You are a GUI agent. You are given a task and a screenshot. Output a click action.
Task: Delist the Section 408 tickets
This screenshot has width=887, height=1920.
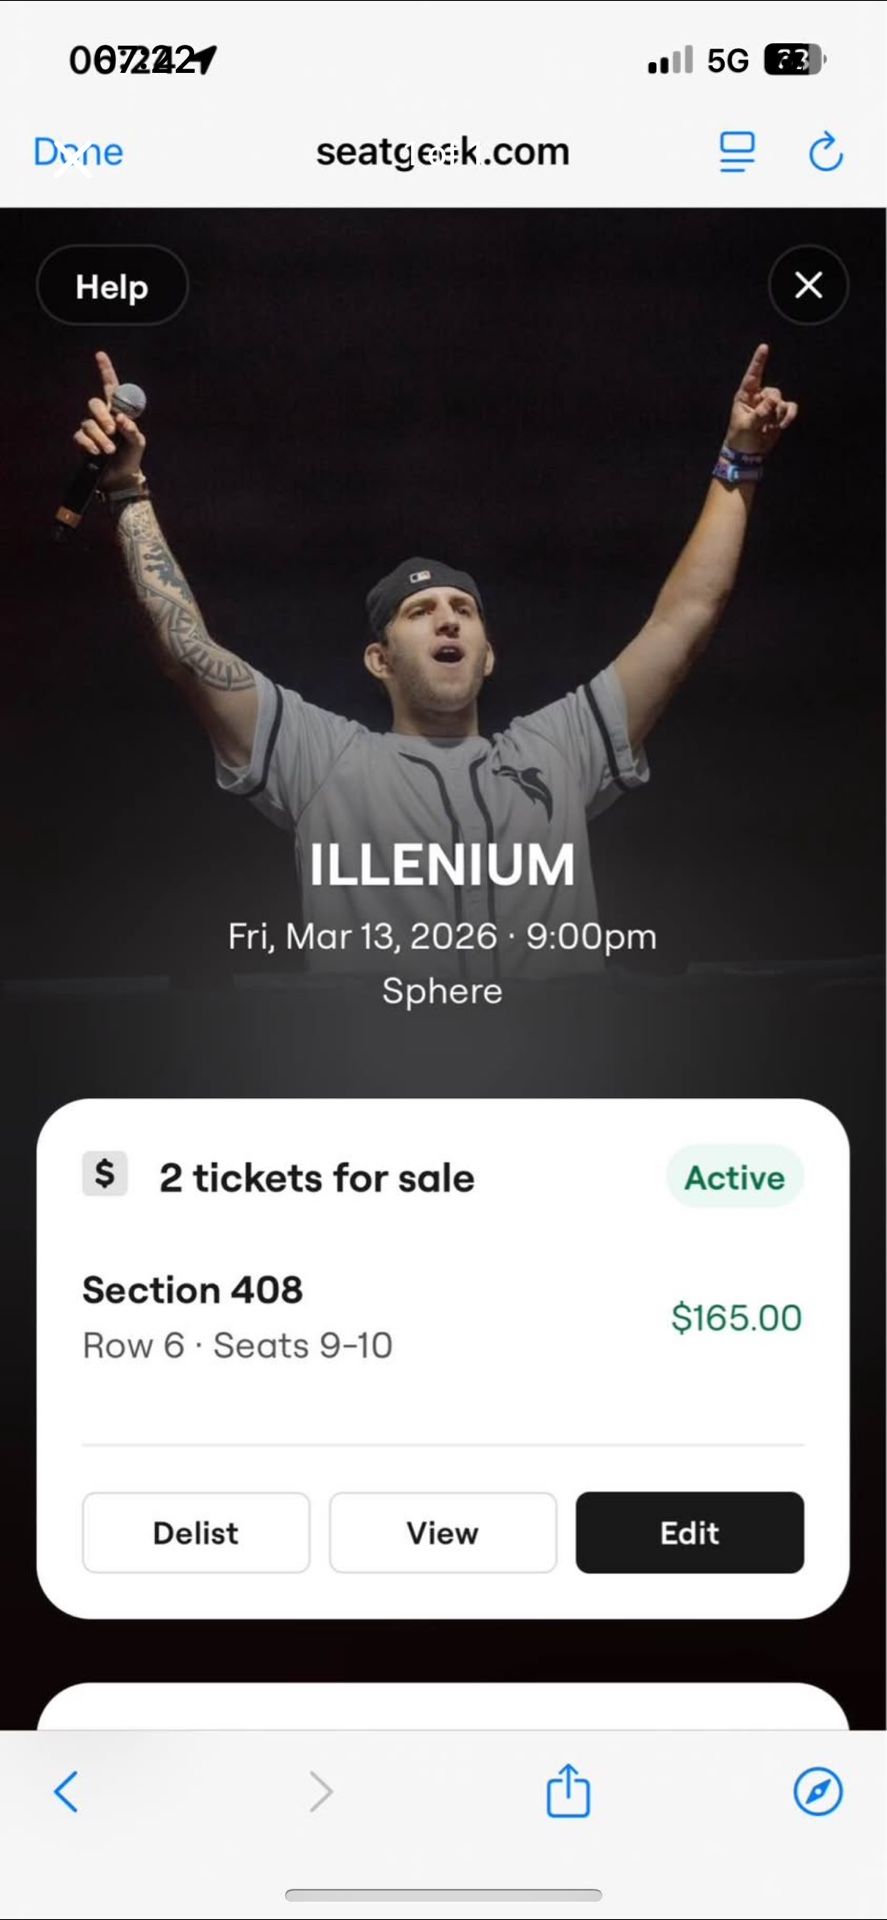coord(195,1532)
